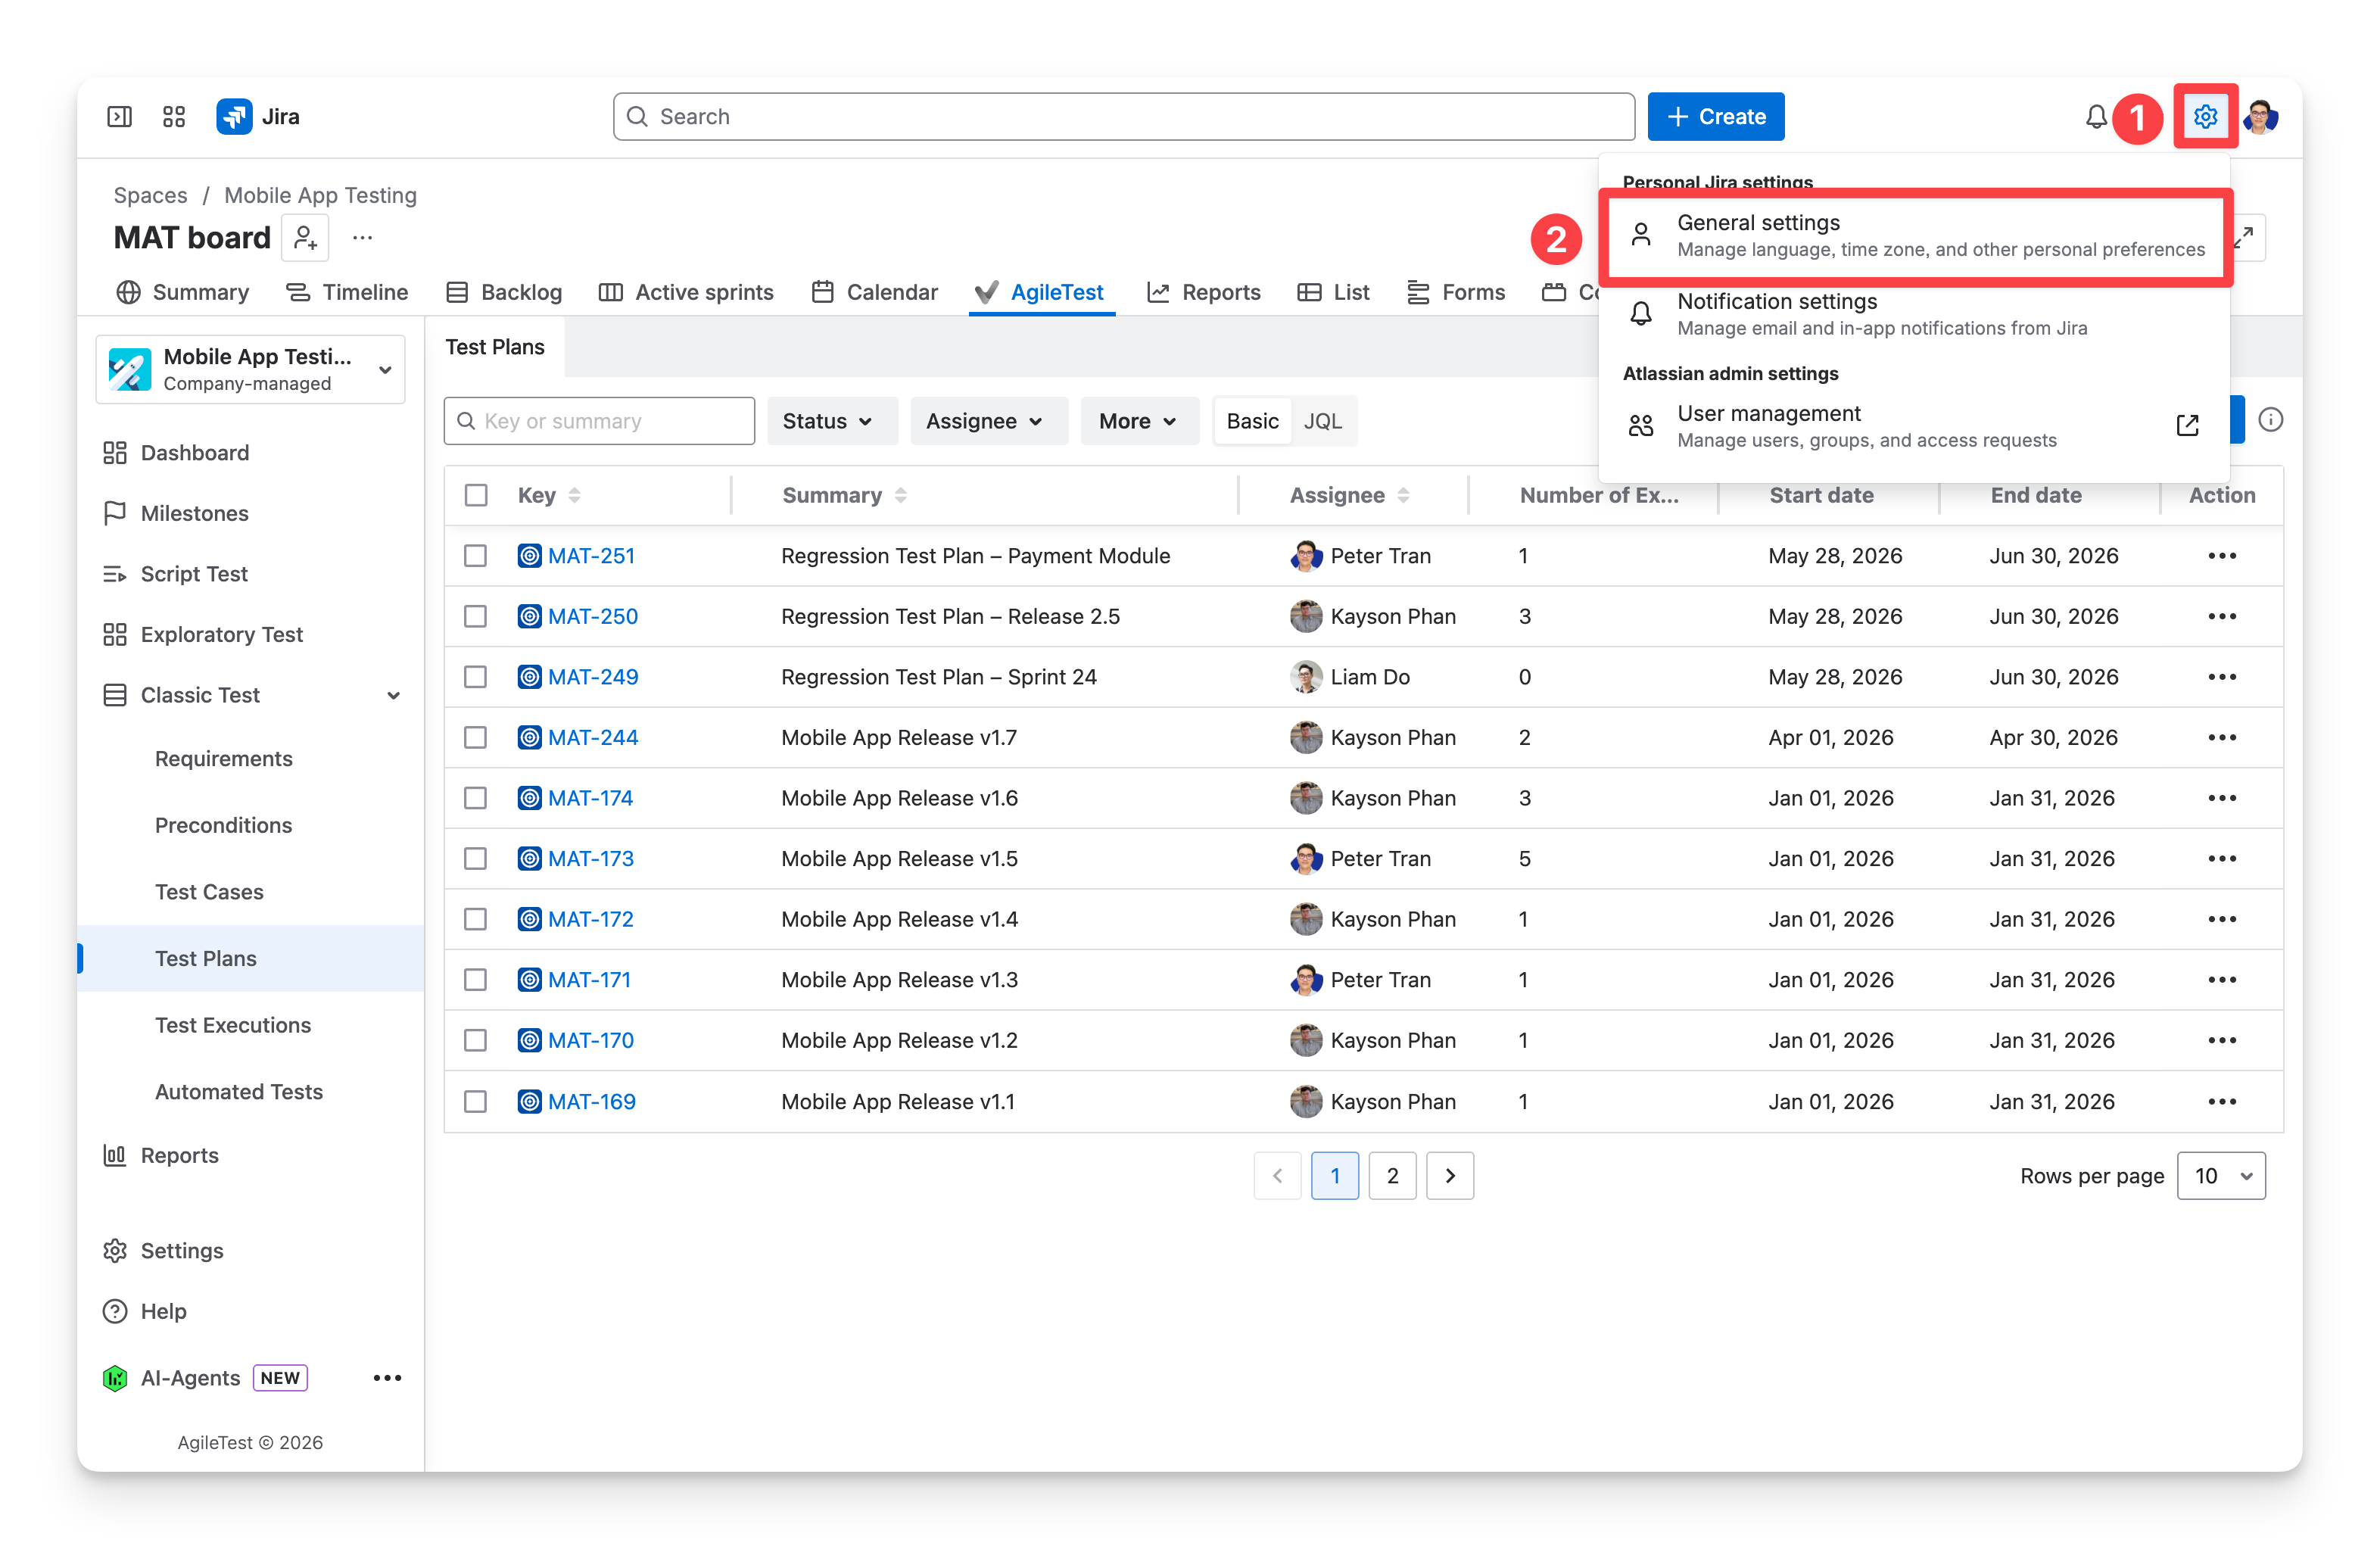Open Notification settings menu item

pos(1915,315)
